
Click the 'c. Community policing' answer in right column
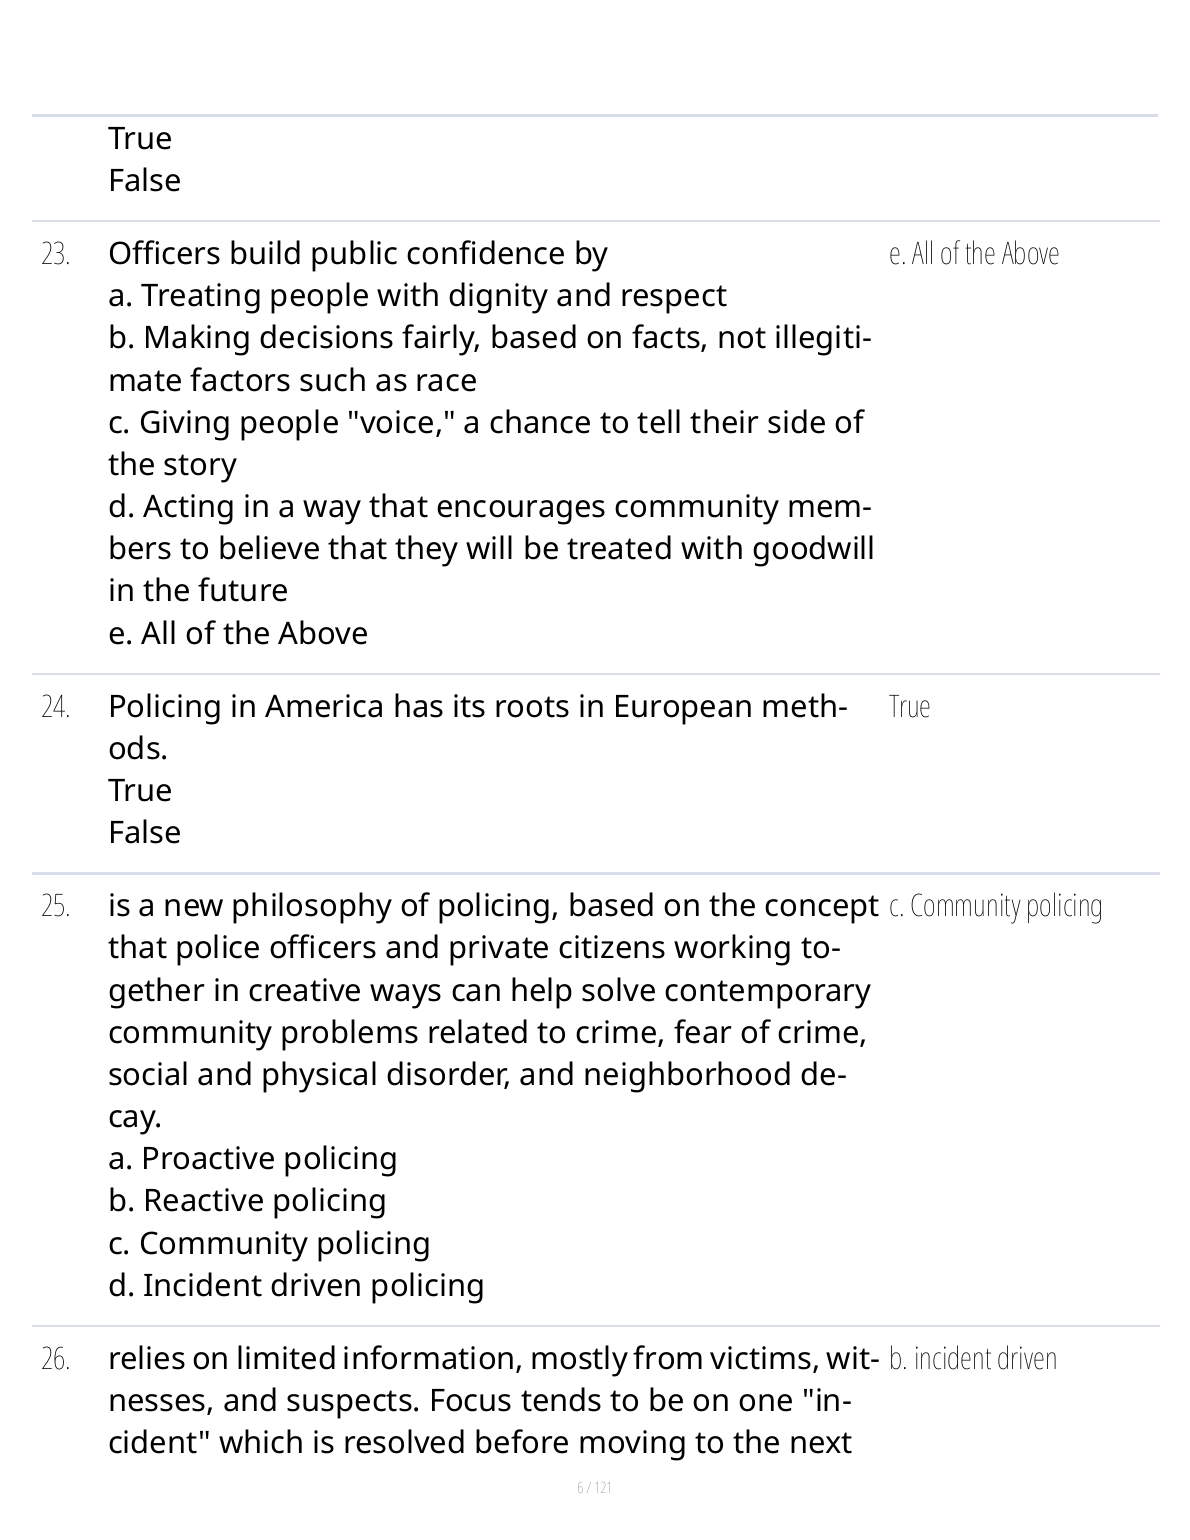[x=995, y=906]
